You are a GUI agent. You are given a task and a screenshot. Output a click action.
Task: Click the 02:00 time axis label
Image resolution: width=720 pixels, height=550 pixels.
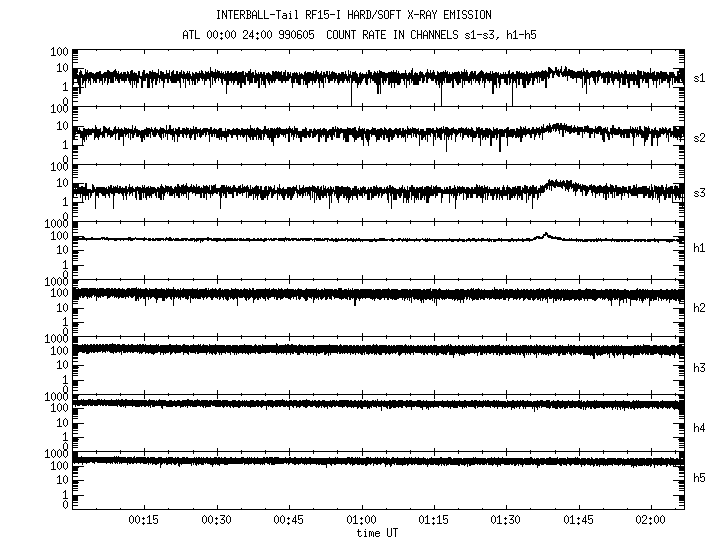tap(651, 520)
